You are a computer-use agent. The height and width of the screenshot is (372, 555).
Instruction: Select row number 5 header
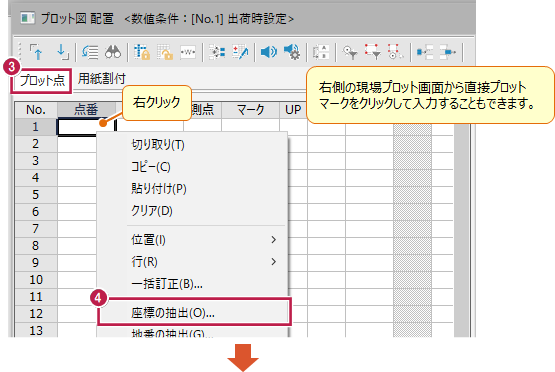[35, 195]
